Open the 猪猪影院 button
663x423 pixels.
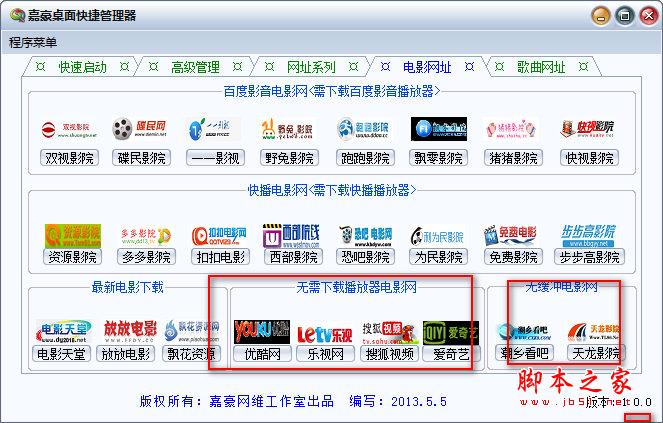pyautogui.click(x=513, y=158)
